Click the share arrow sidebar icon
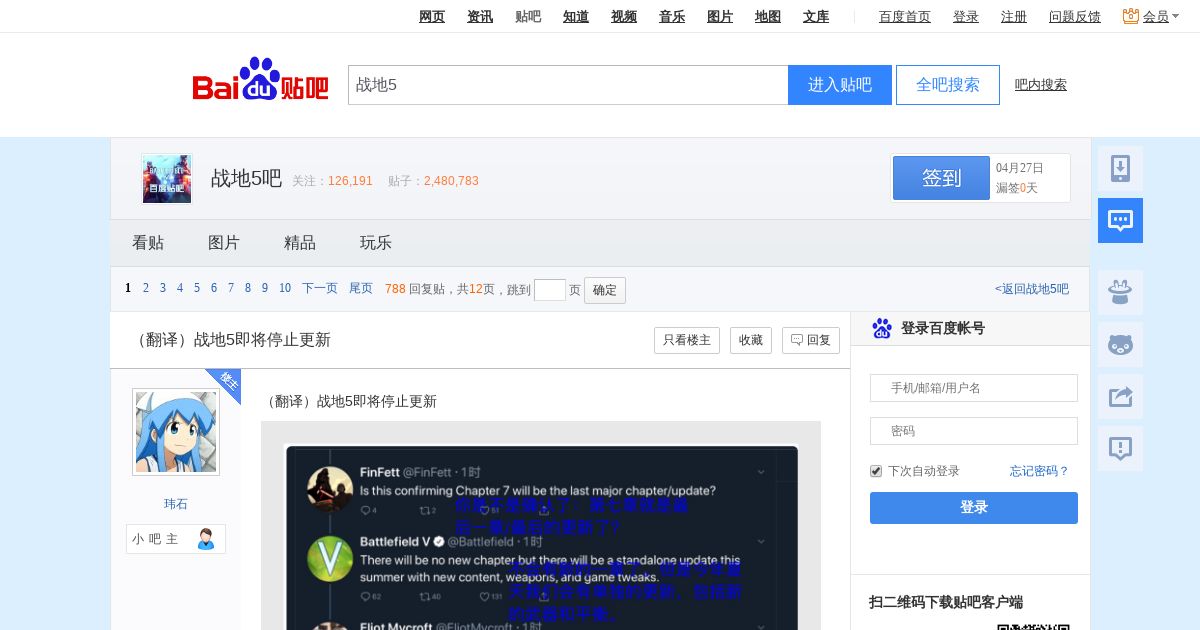Viewport: 1200px width, 630px height. (x=1120, y=397)
